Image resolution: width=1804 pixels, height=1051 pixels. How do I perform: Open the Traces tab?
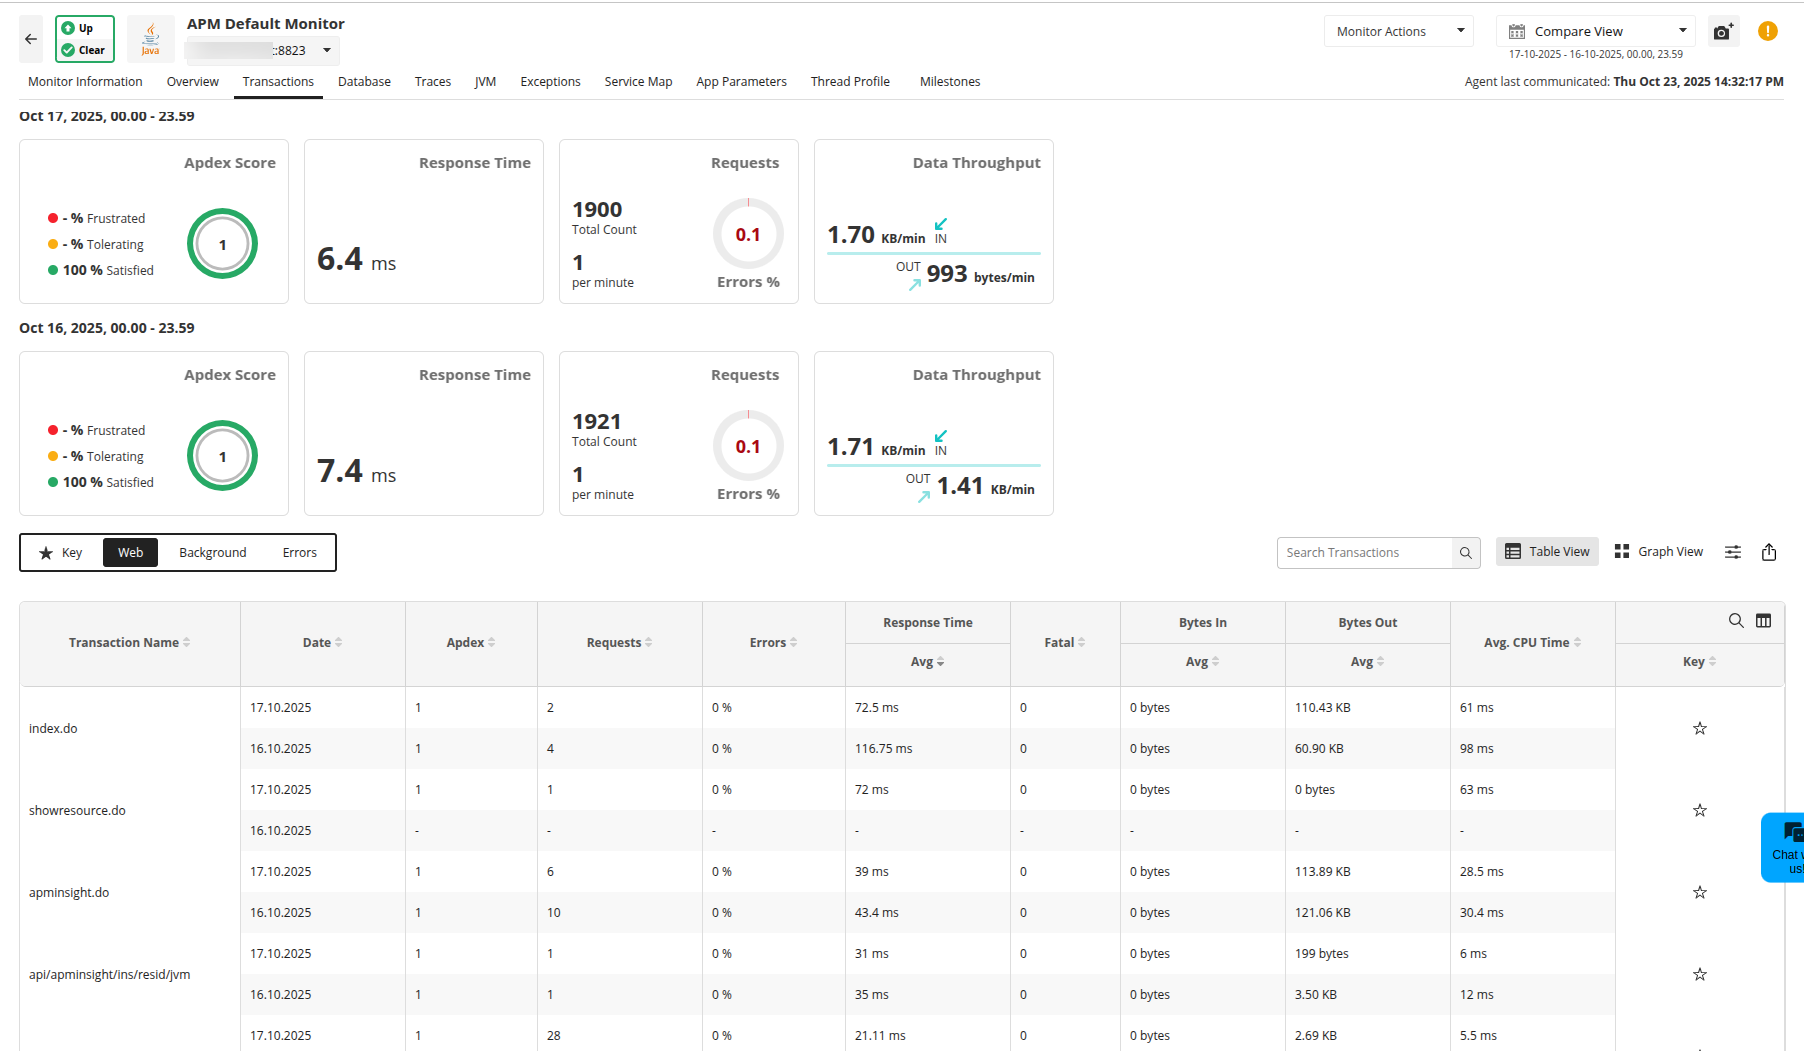433,82
